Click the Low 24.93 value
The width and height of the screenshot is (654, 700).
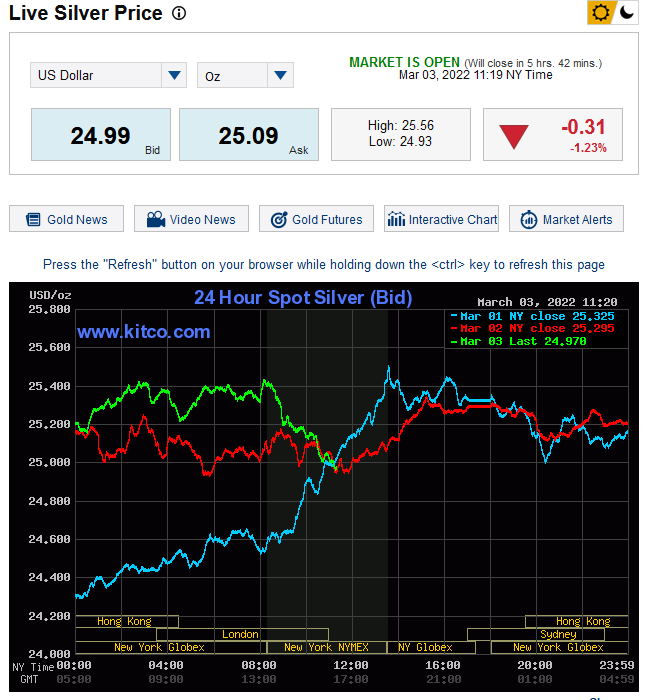[400, 142]
